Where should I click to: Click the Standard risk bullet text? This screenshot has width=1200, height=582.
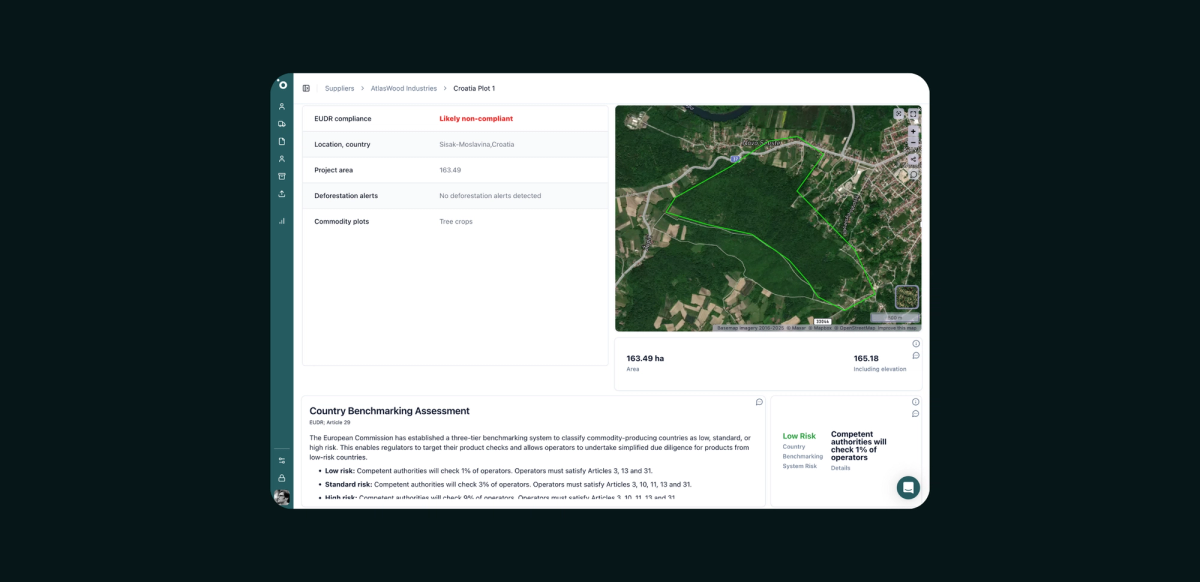(508, 484)
